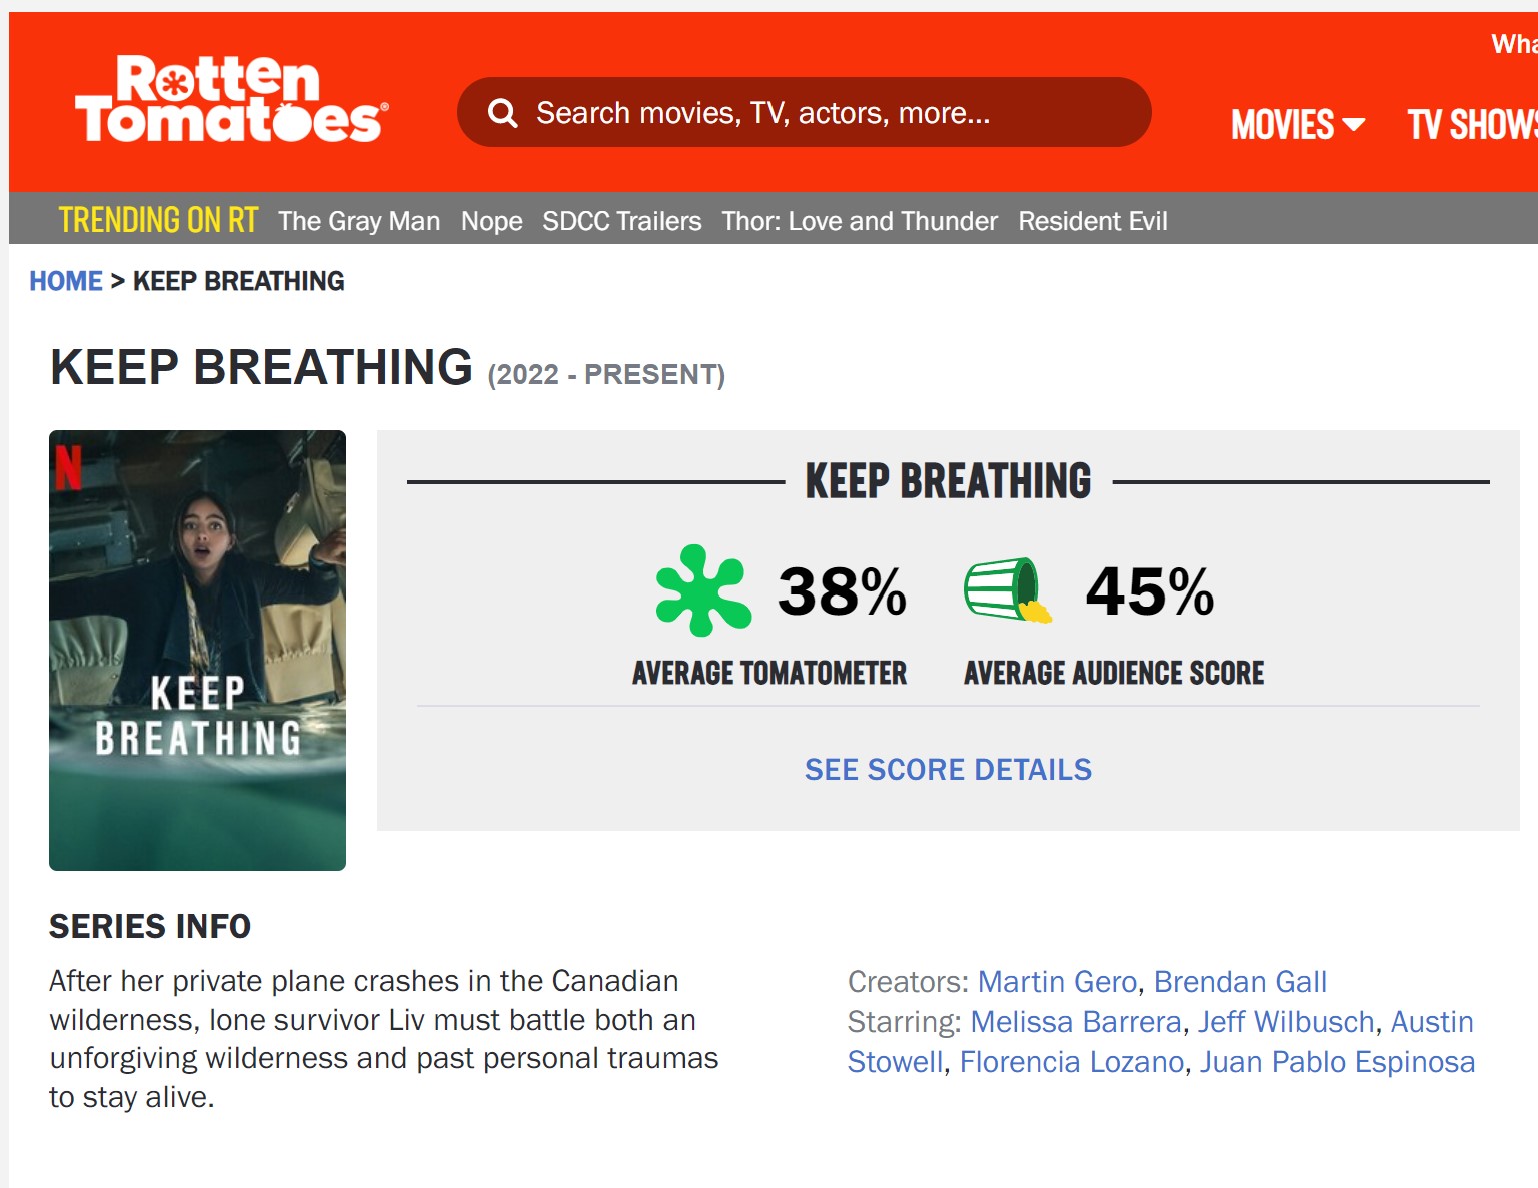Open Juan Pablo Espinosa's profile

(x=1337, y=1062)
